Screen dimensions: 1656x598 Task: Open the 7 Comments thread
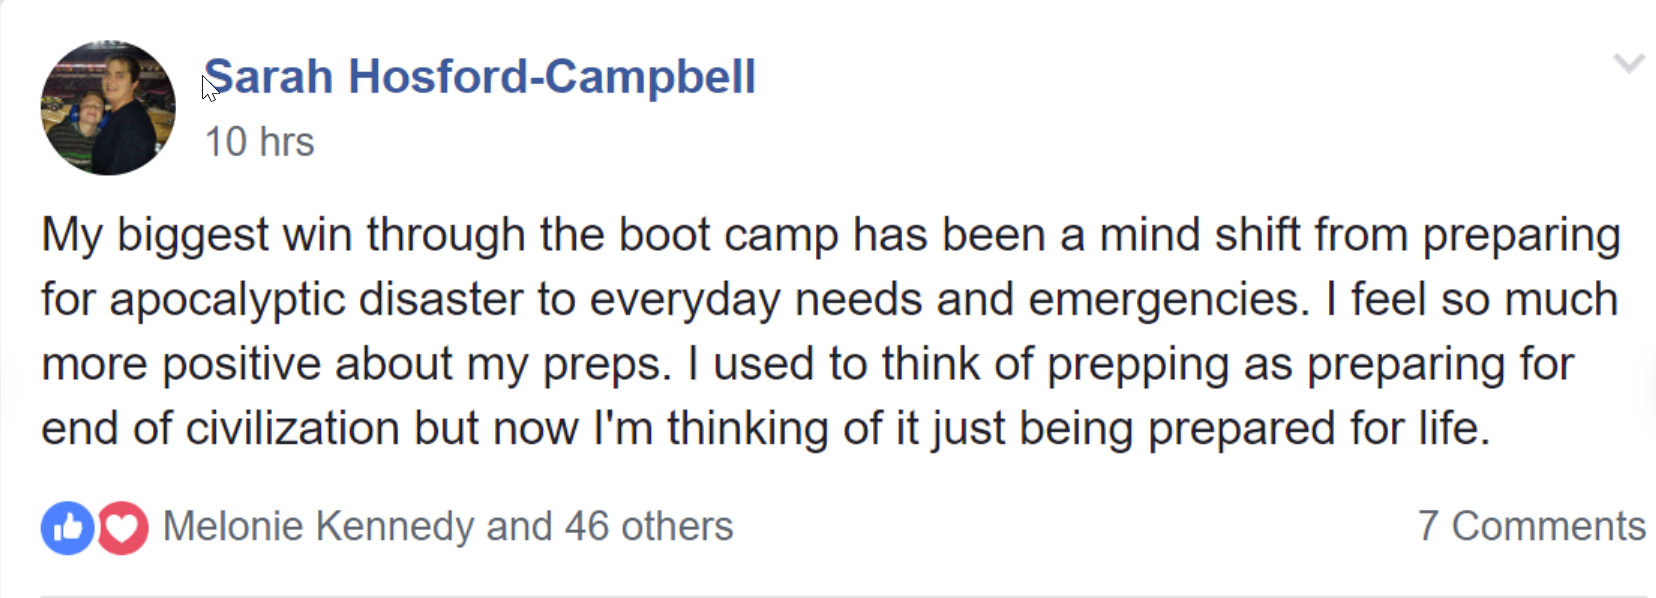pyautogui.click(x=1531, y=526)
